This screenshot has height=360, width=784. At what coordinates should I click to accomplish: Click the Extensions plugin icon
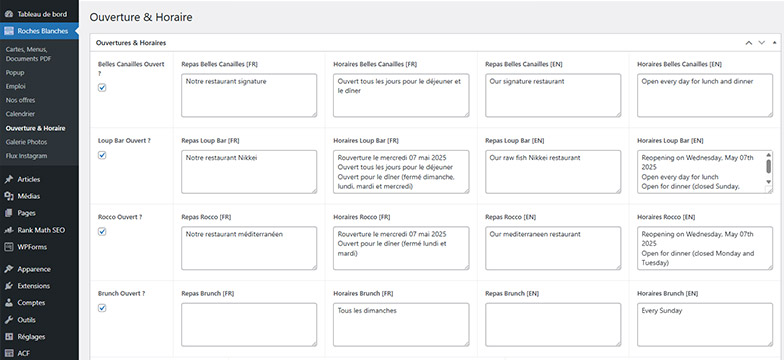click(8, 286)
